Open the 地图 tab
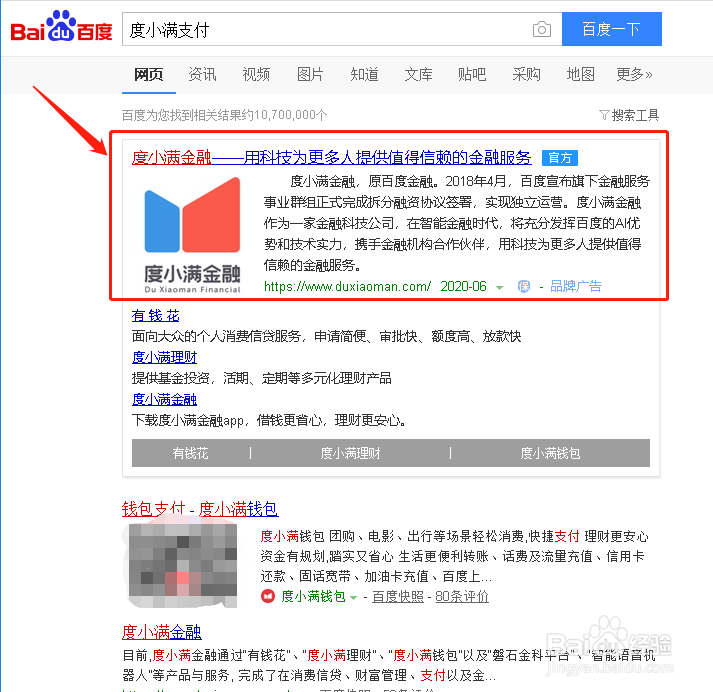Viewport: 713px width, 692px height. pos(580,74)
